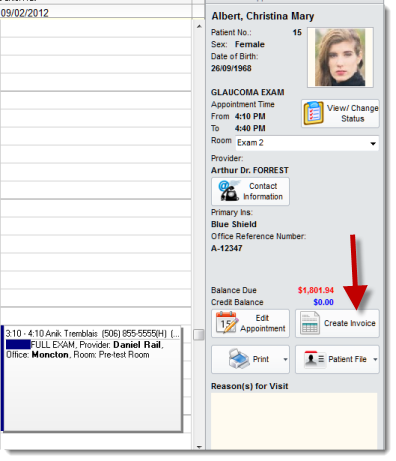Click the Print button label
396x461 pixels.
point(261,359)
